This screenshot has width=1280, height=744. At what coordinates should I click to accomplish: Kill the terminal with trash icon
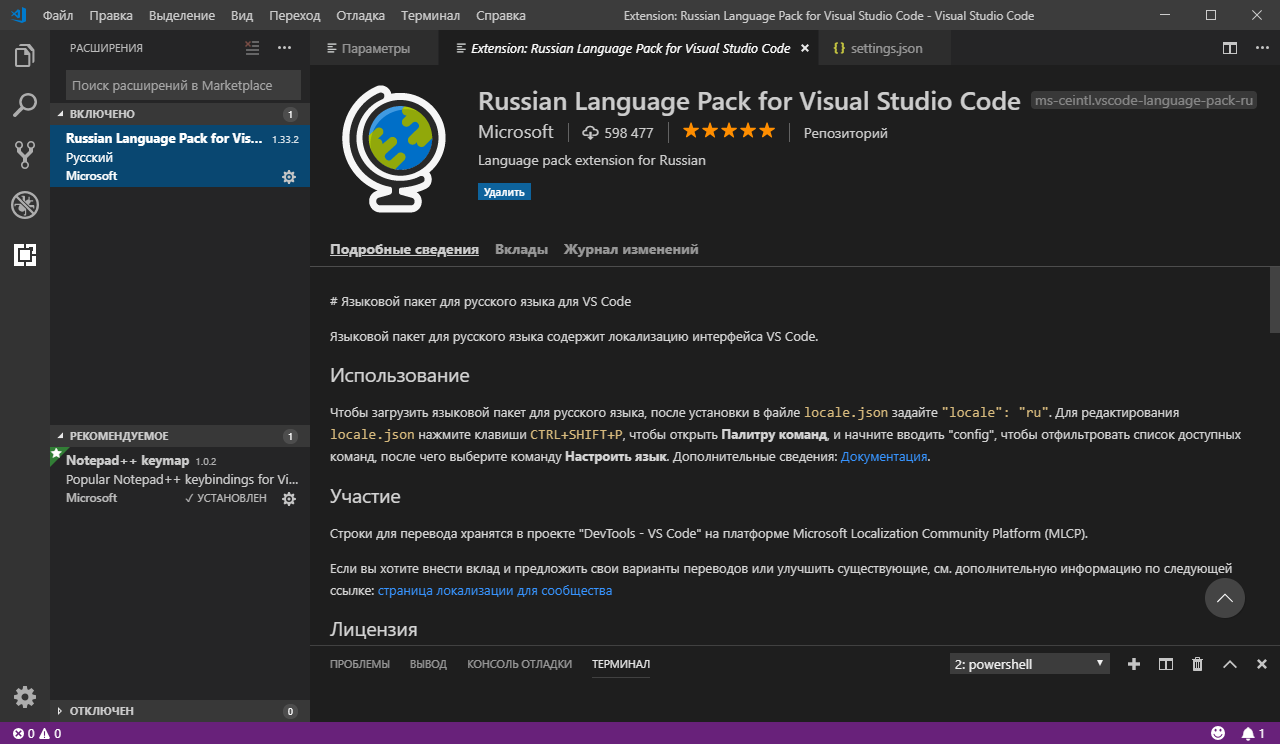1198,664
